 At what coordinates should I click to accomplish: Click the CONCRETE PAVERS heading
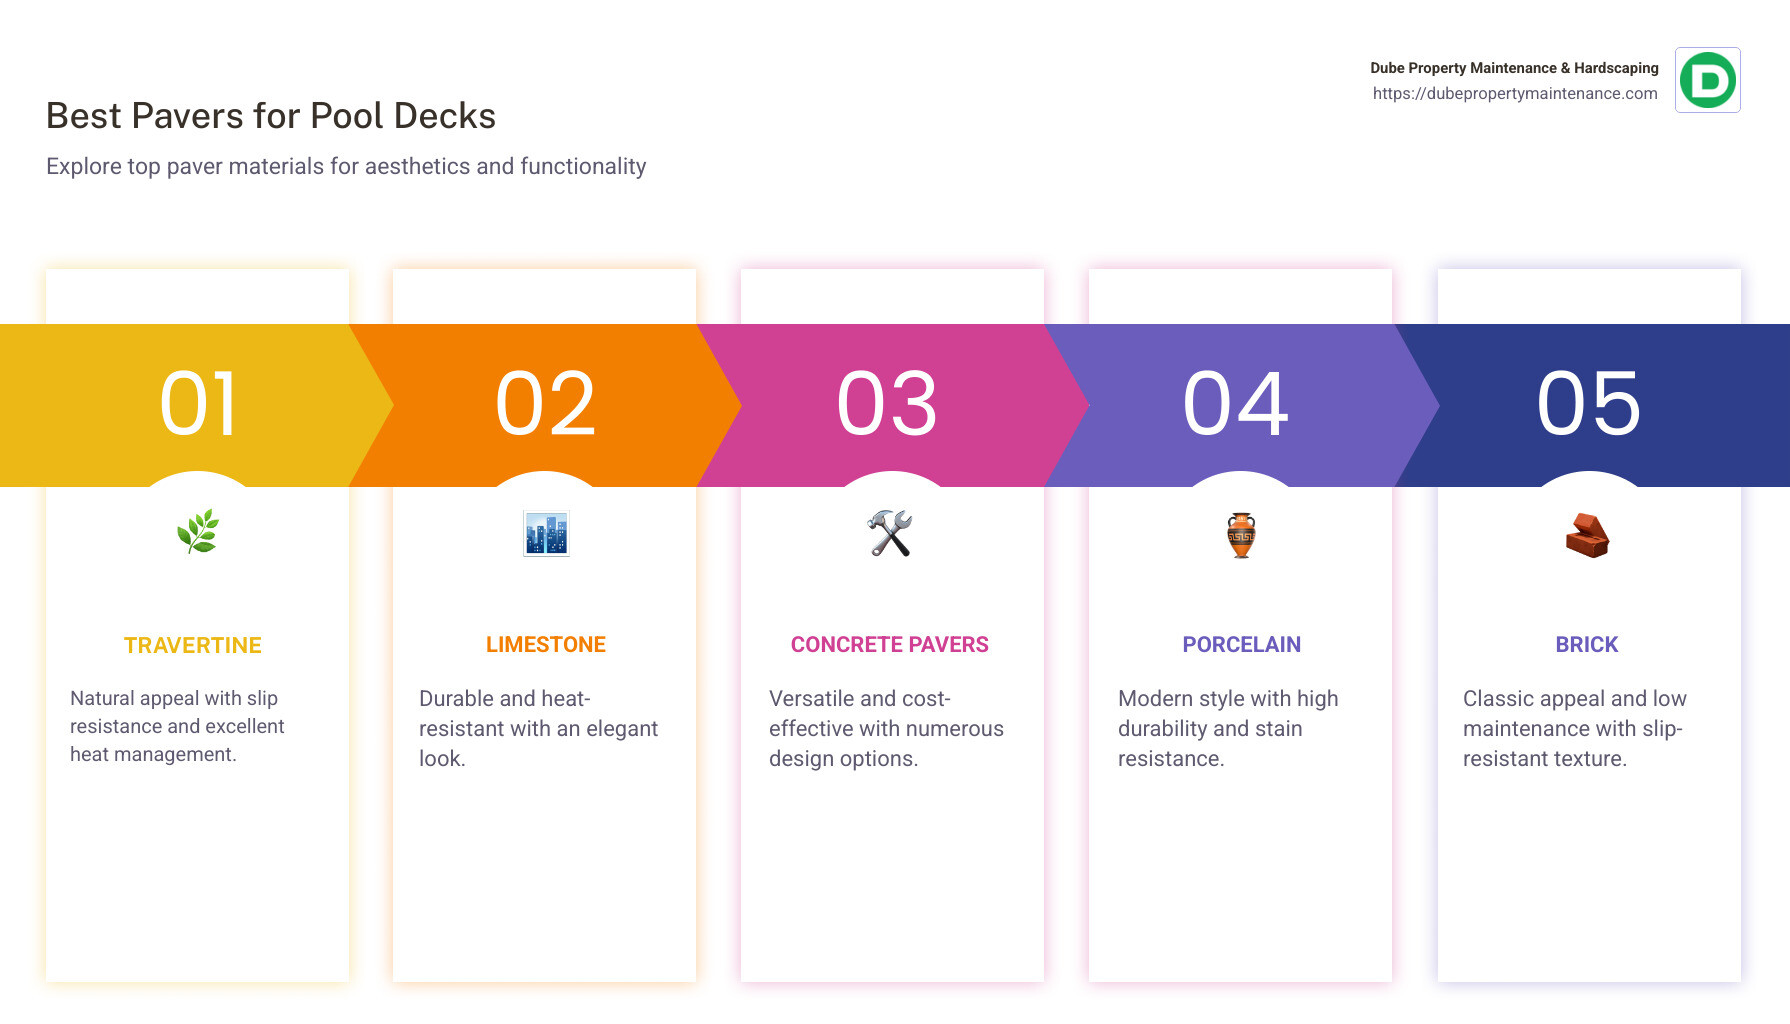pos(889,645)
